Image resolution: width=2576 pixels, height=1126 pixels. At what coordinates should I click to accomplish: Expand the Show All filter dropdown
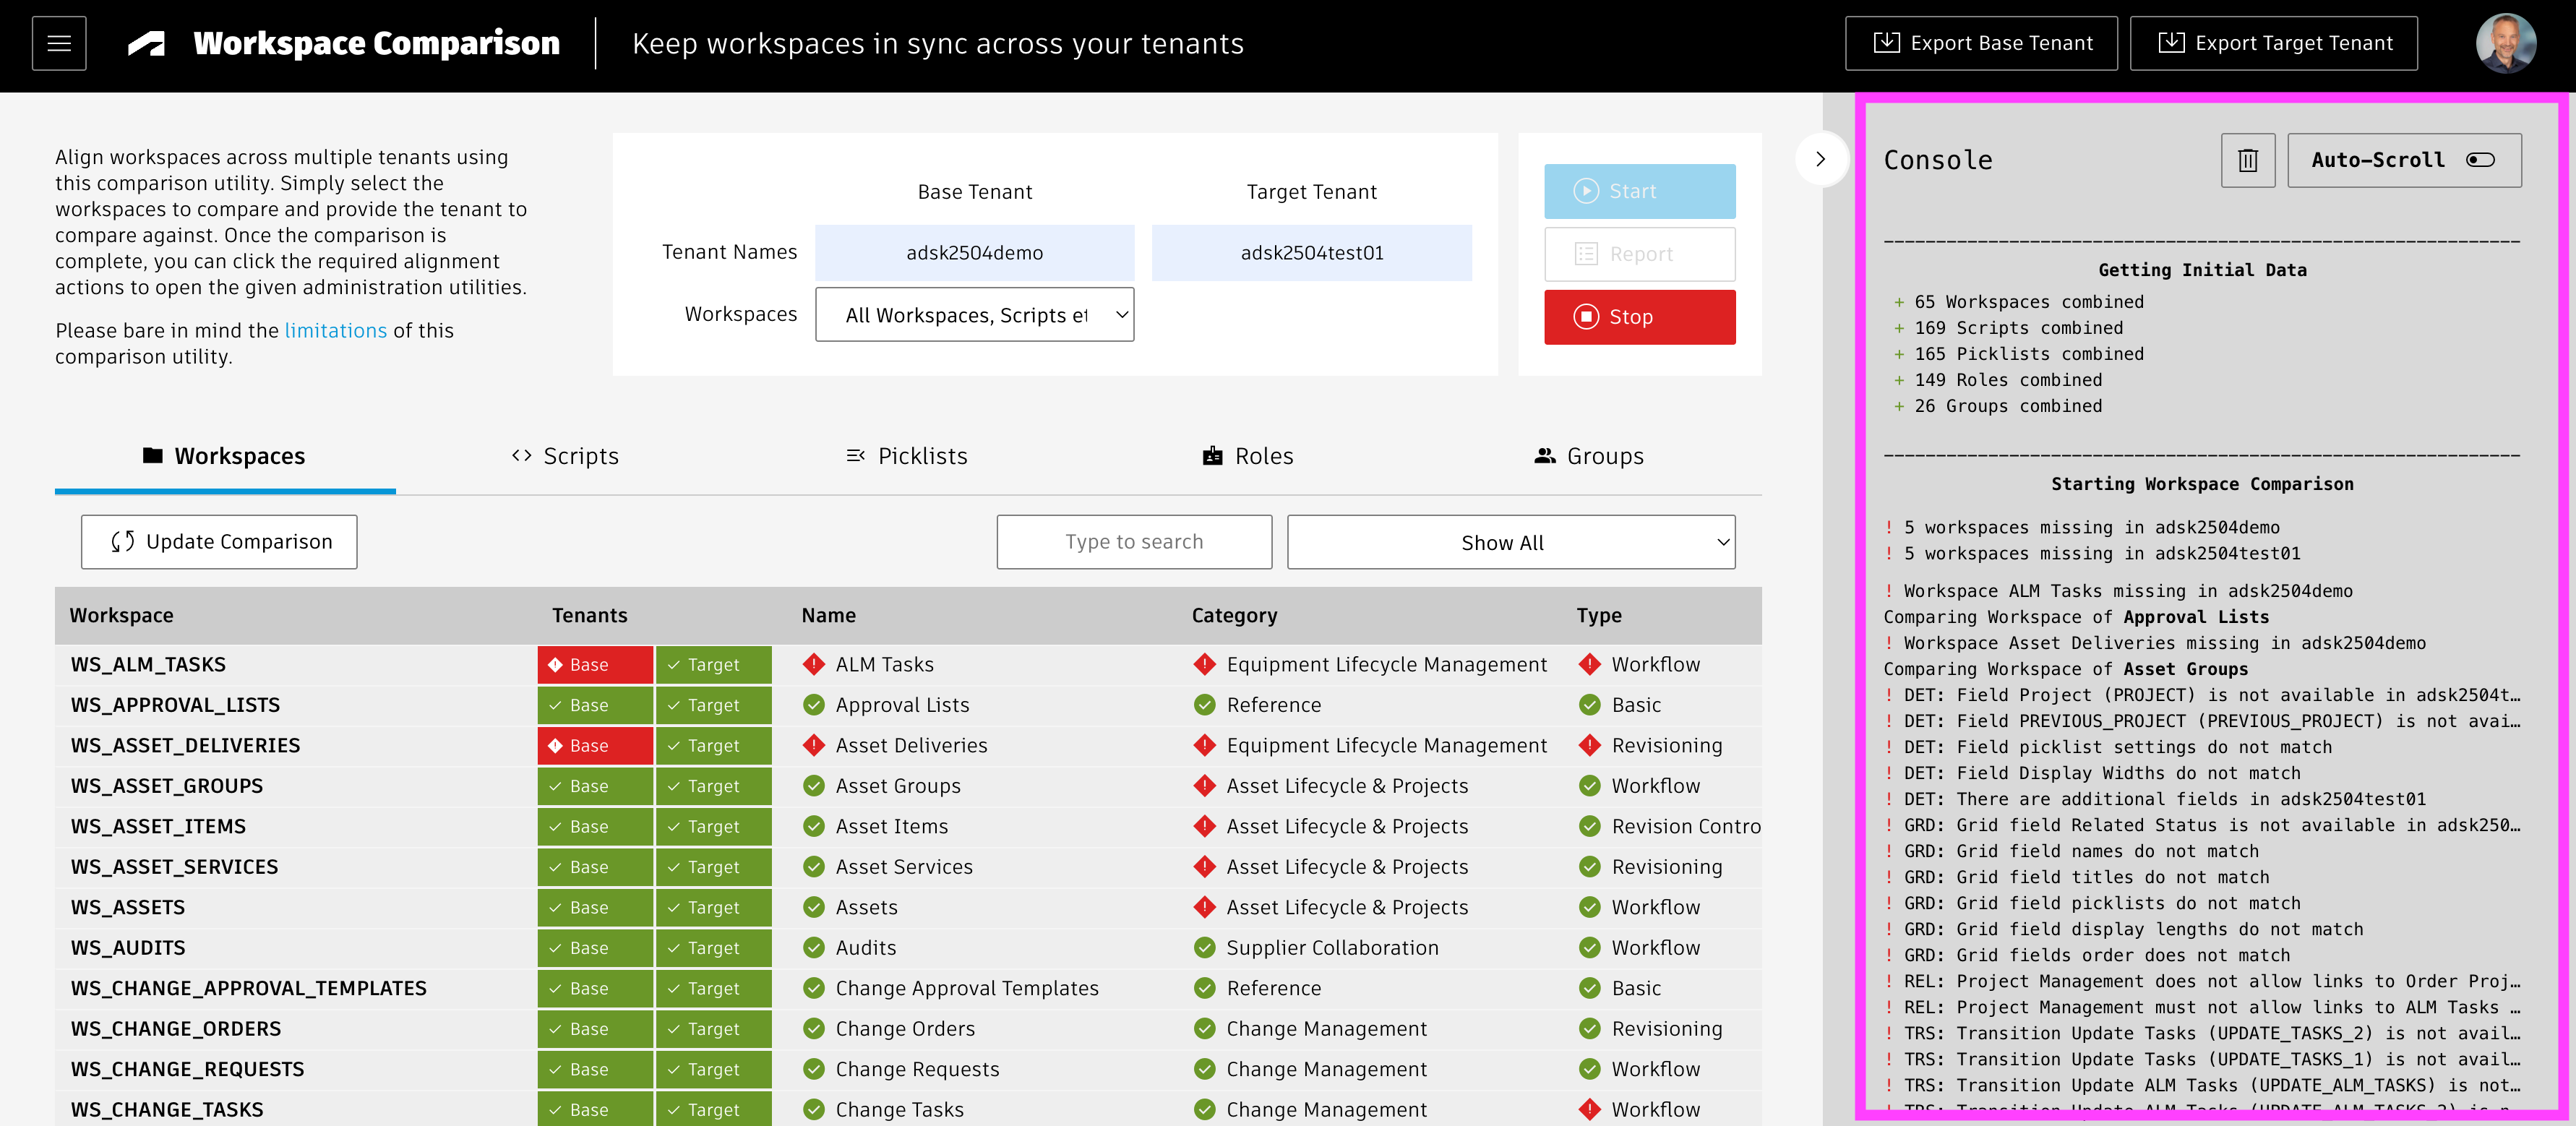click(1510, 542)
